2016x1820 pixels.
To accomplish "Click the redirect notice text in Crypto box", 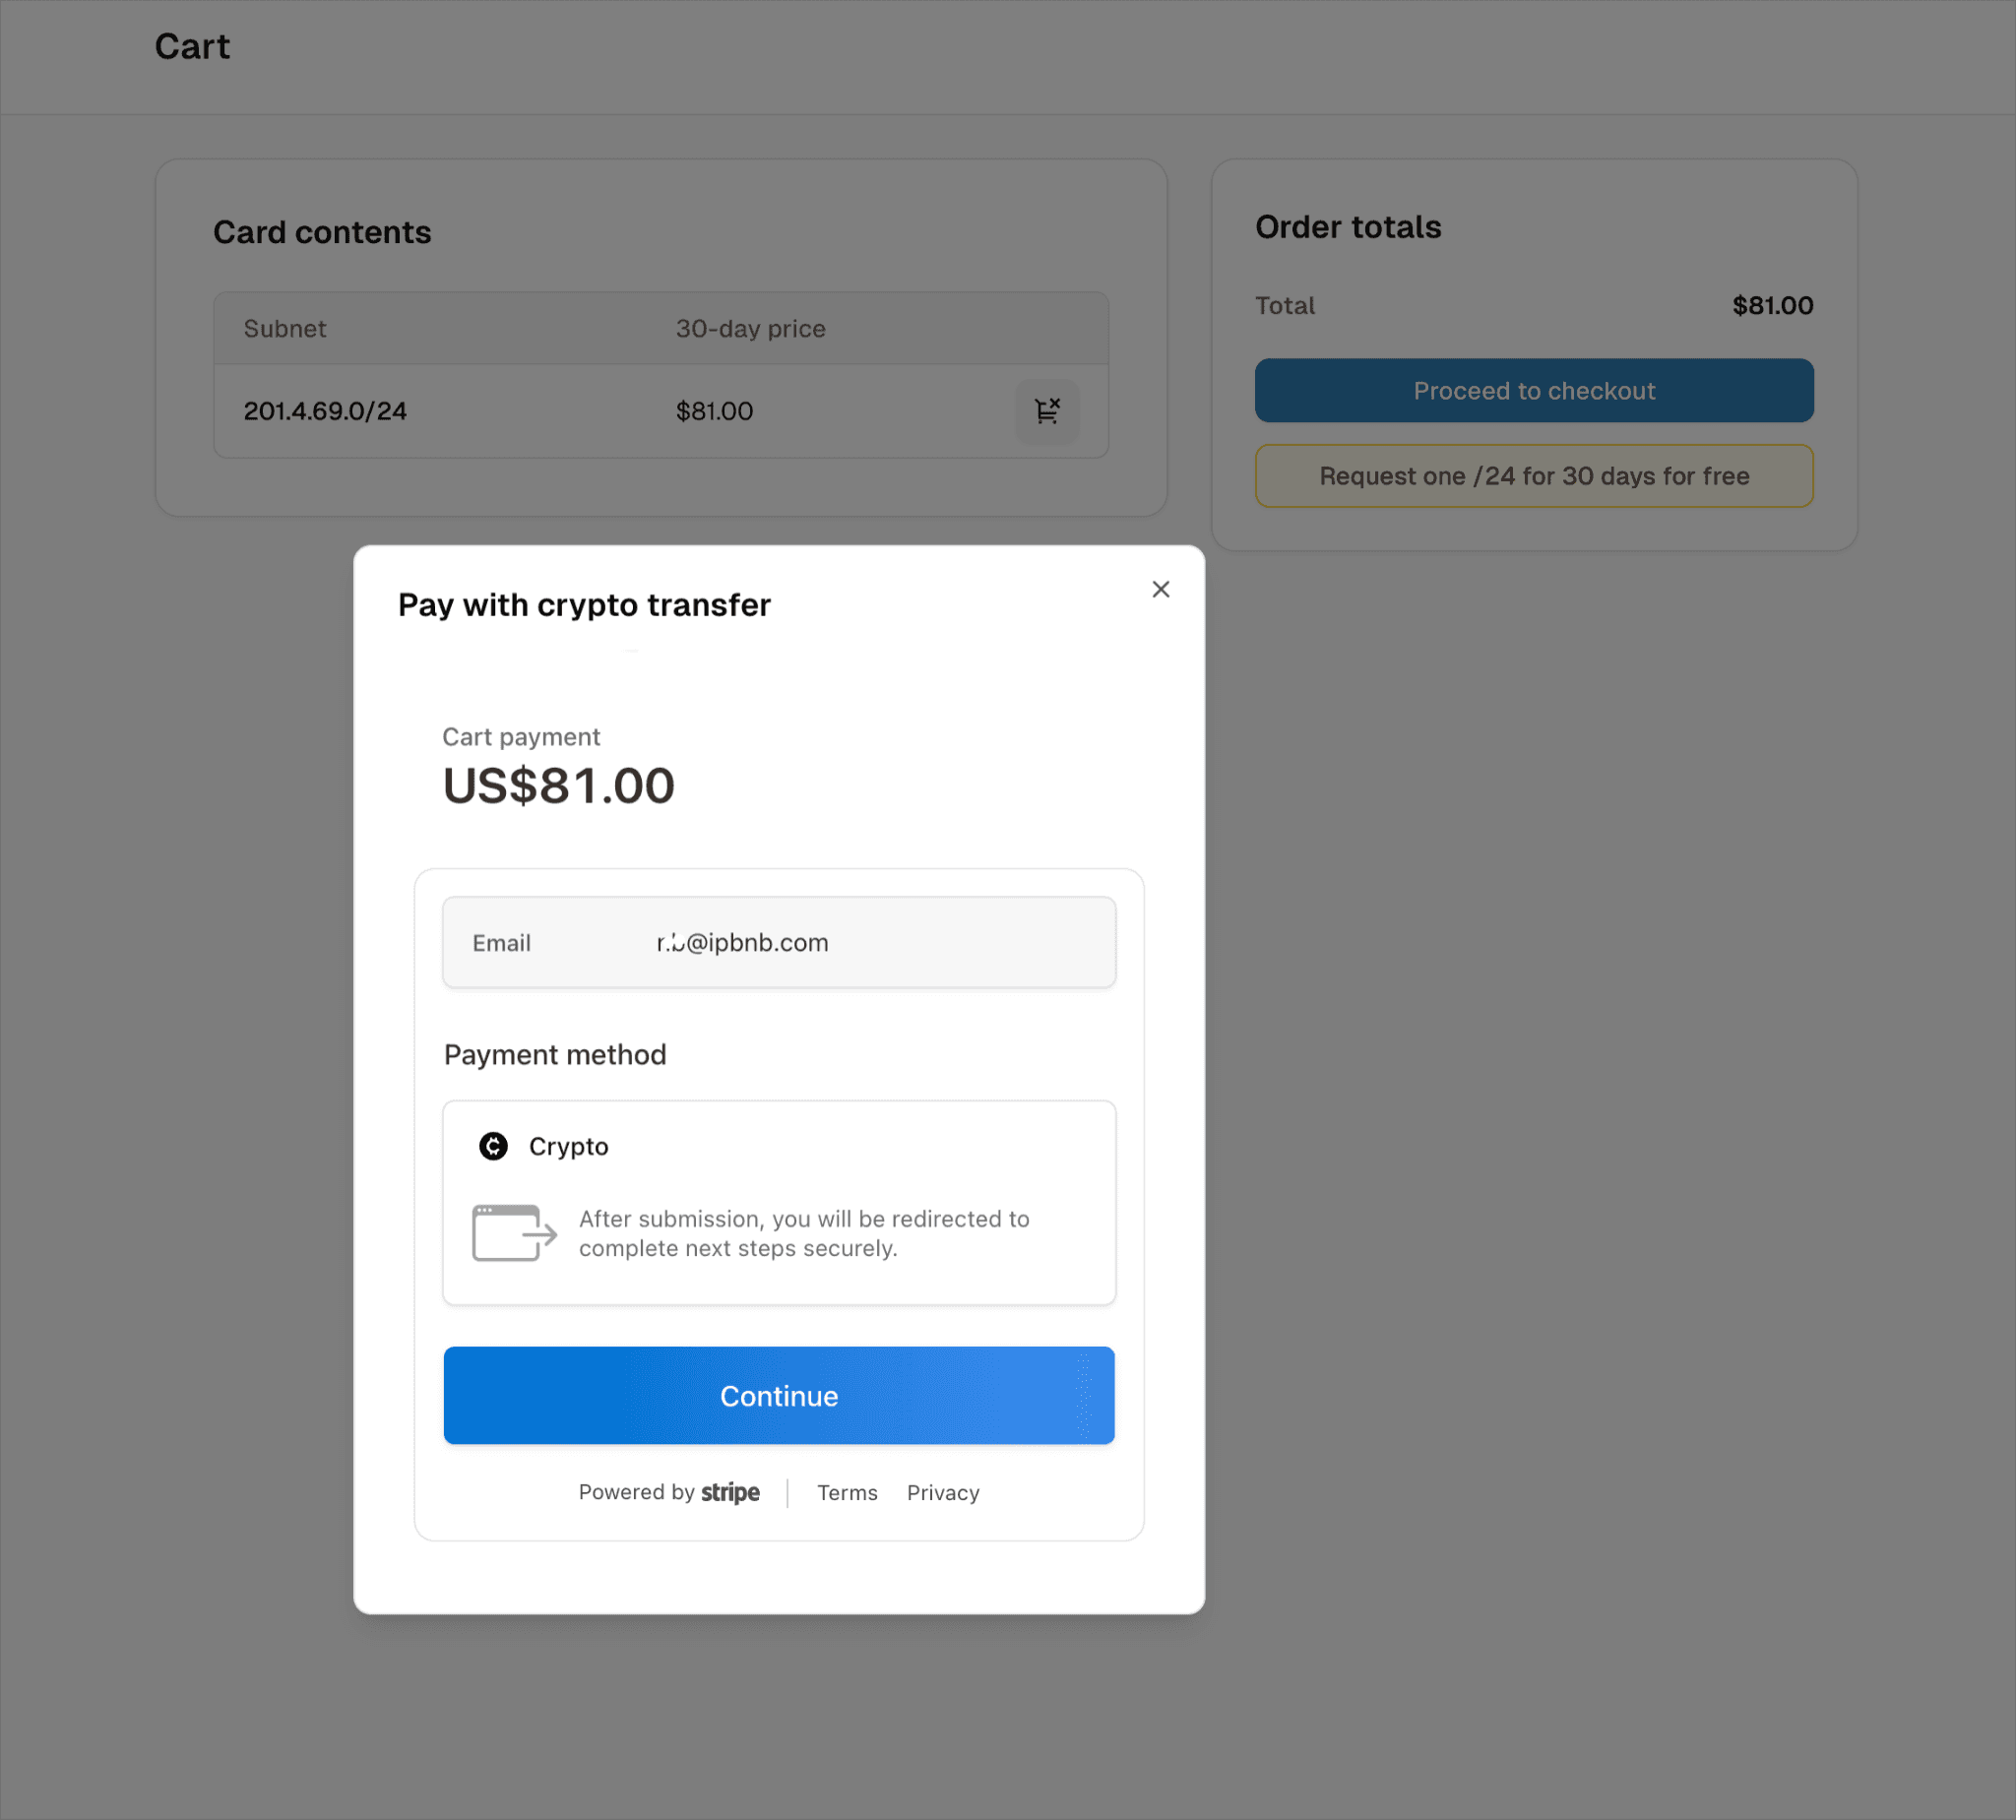I will (x=804, y=1233).
